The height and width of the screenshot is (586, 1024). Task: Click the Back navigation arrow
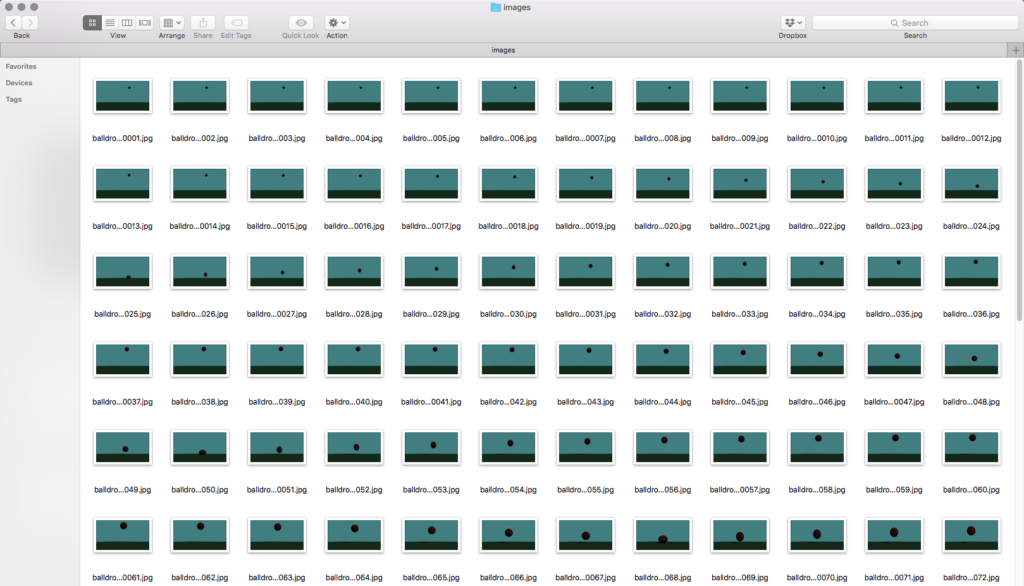point(13,22)
